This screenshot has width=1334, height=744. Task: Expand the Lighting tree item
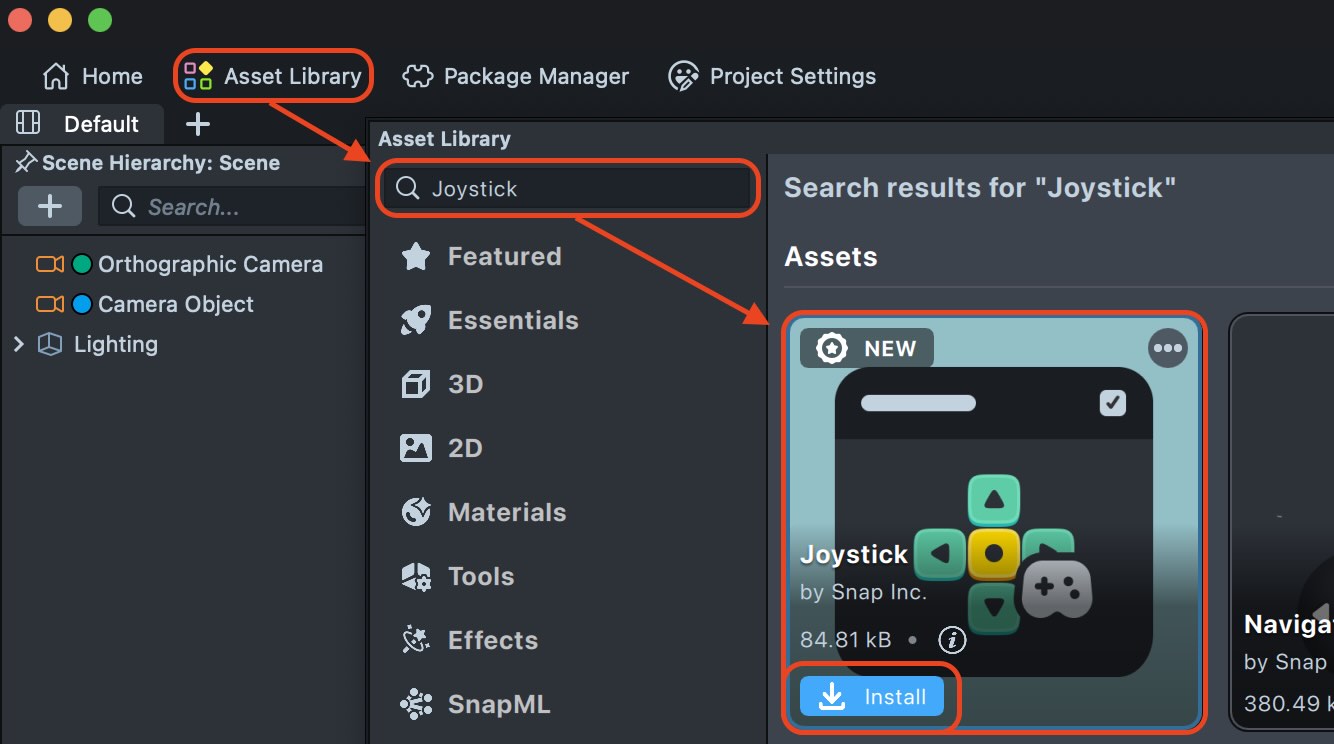click(x=18, y=344)
